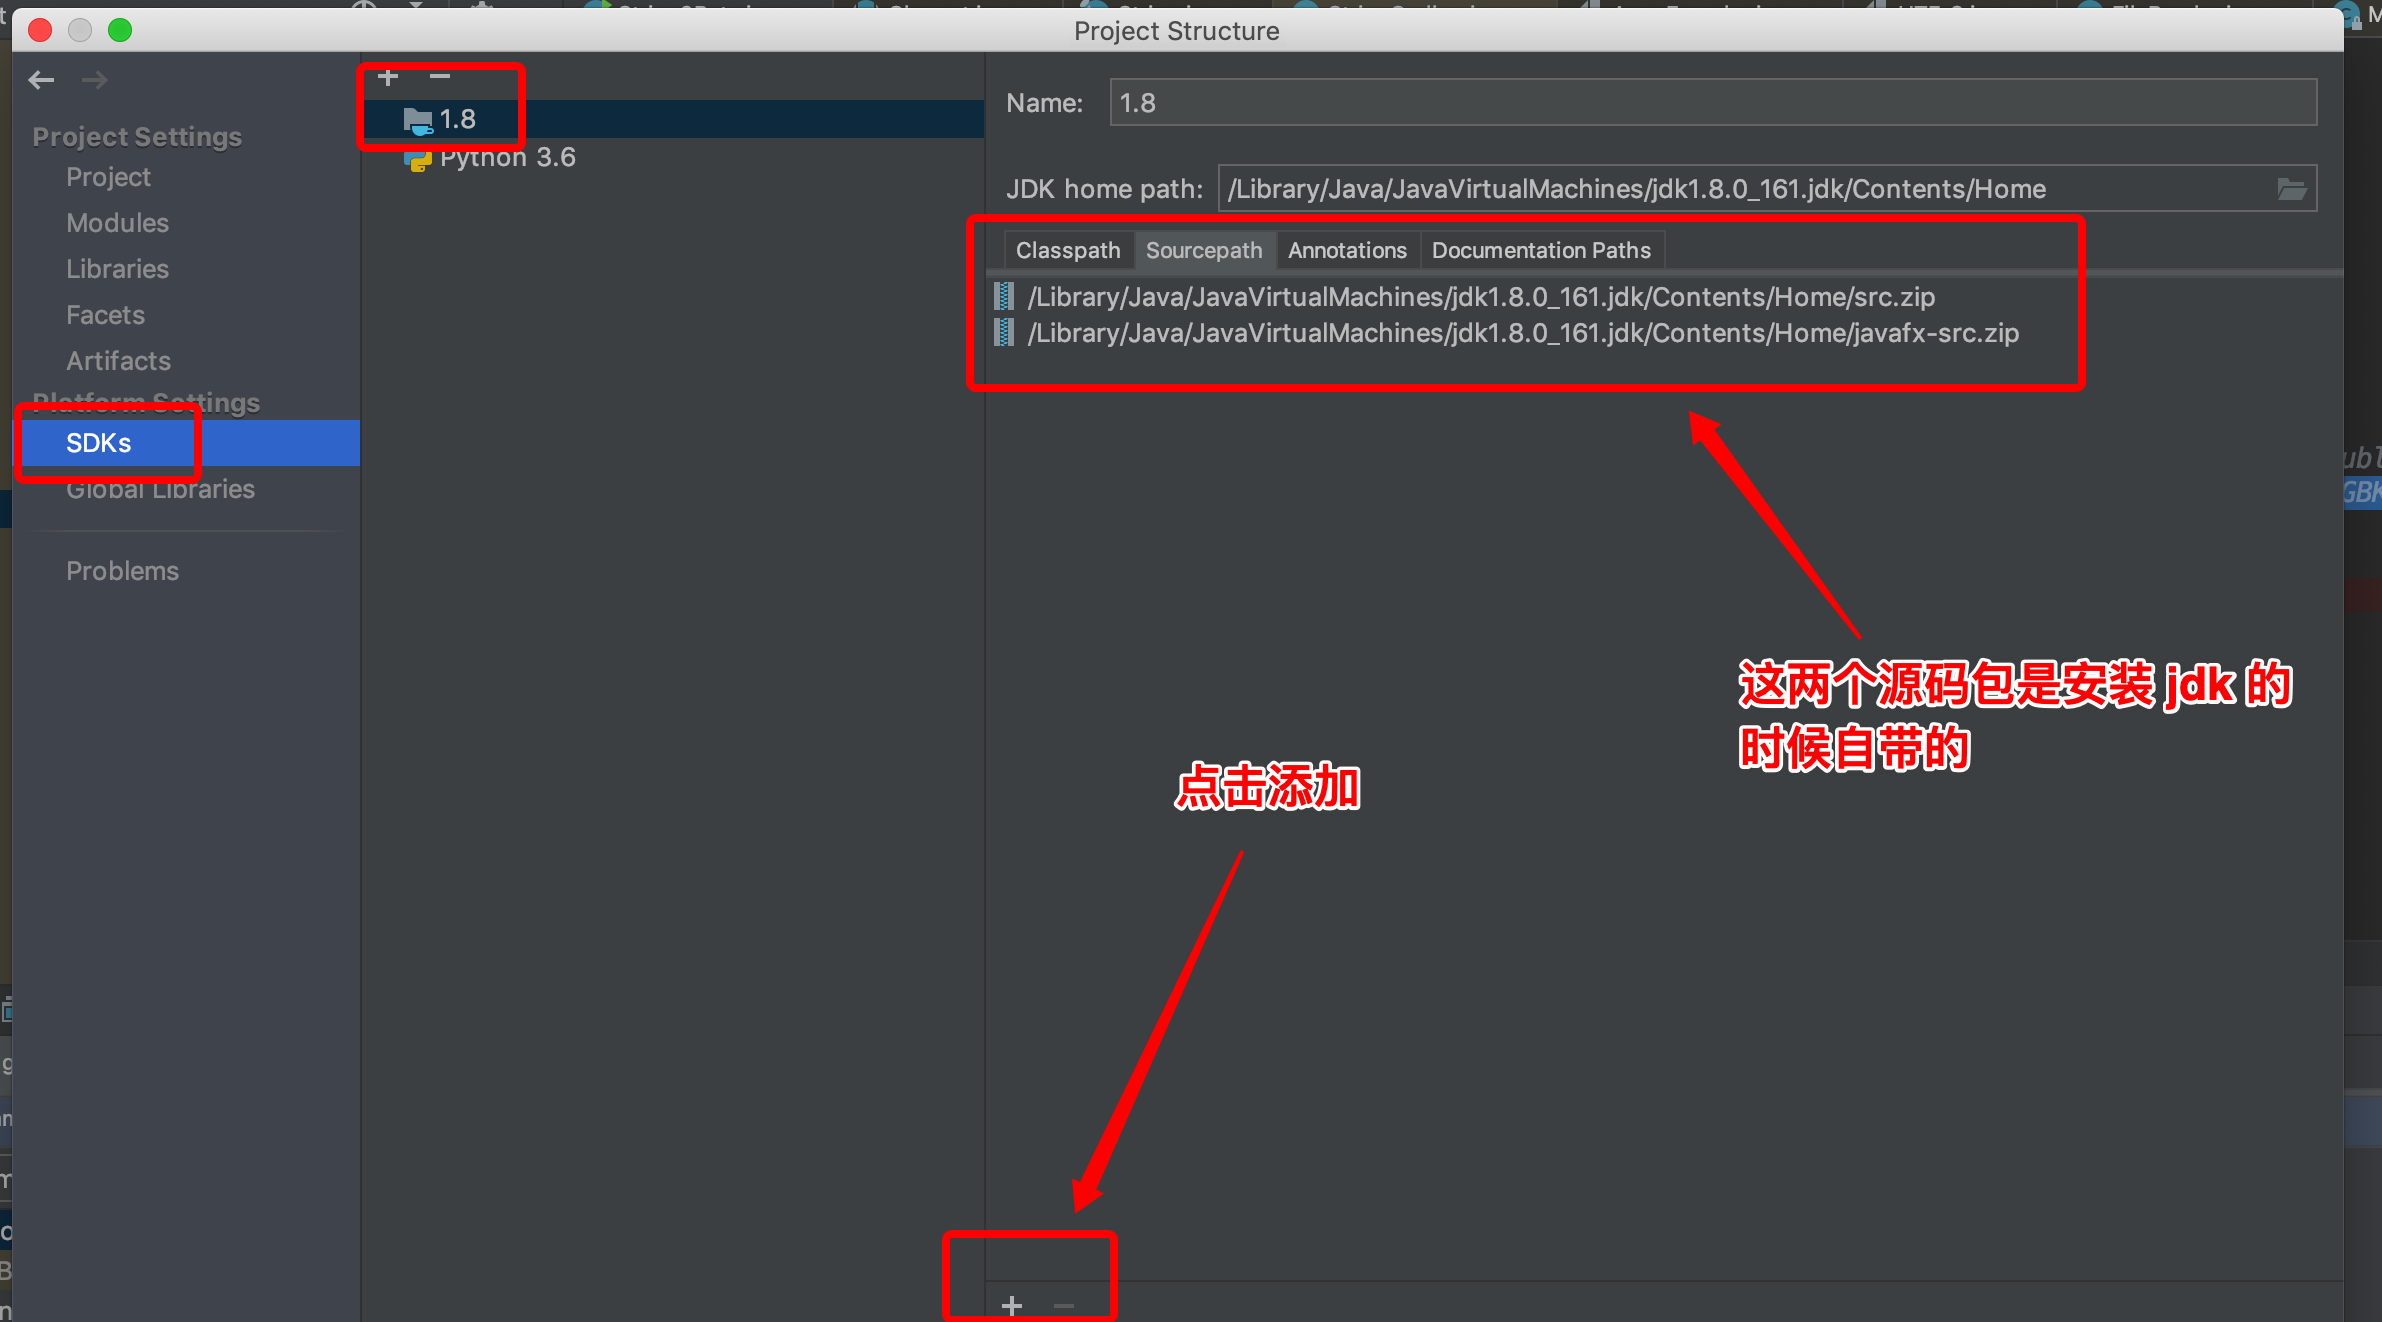Open the Documentation Paths tab
Image resolution: width=2382 pixels, height=1322 pixels.
pyautogui.click(x=1540, y=251)
